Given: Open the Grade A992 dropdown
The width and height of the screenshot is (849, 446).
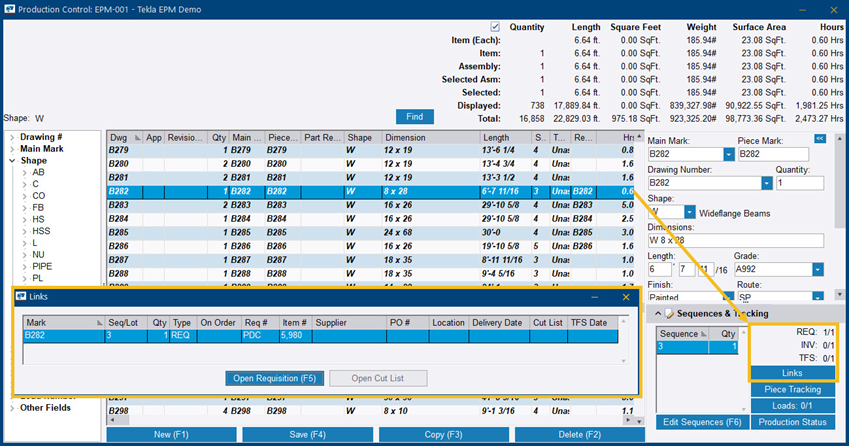Looking at the screenshot, I should point(817,269).
